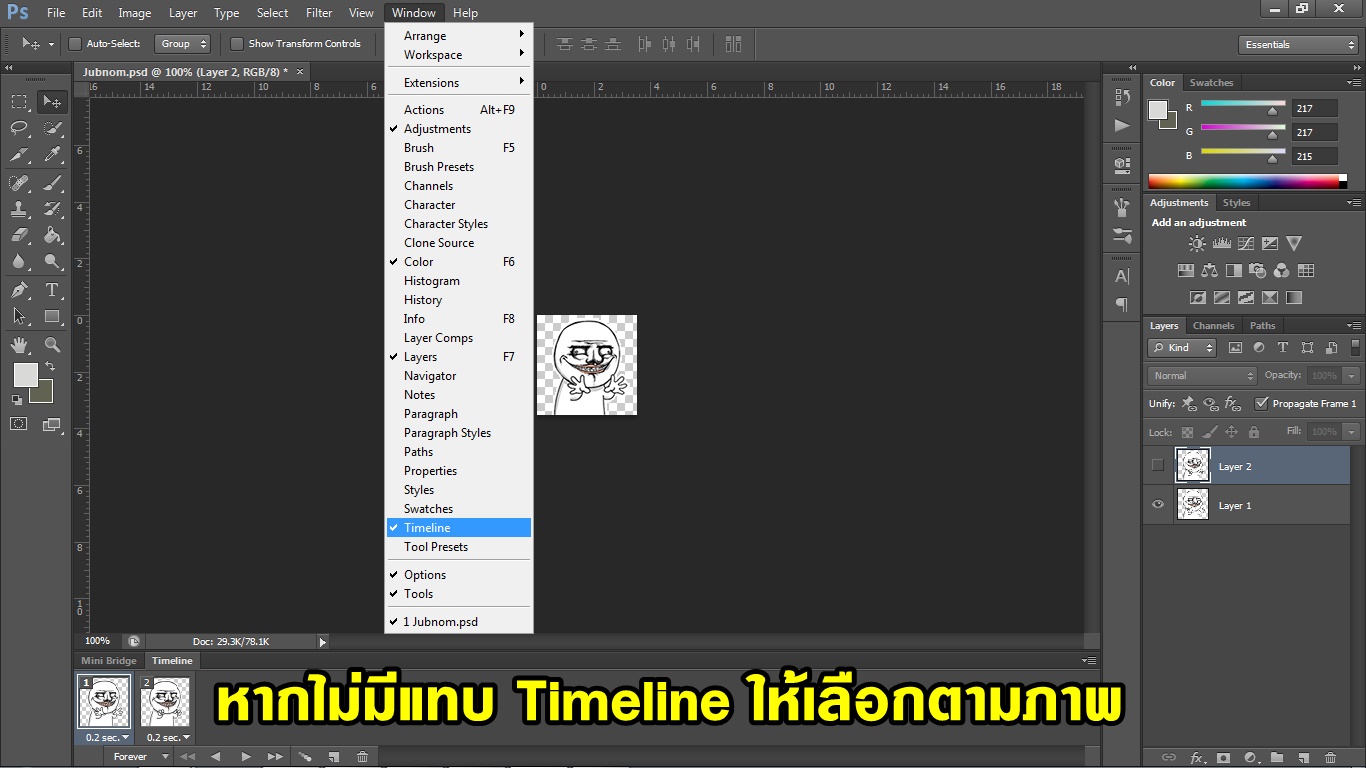
Task: Add a Levels adjustment
Action: coord(1221,243)
